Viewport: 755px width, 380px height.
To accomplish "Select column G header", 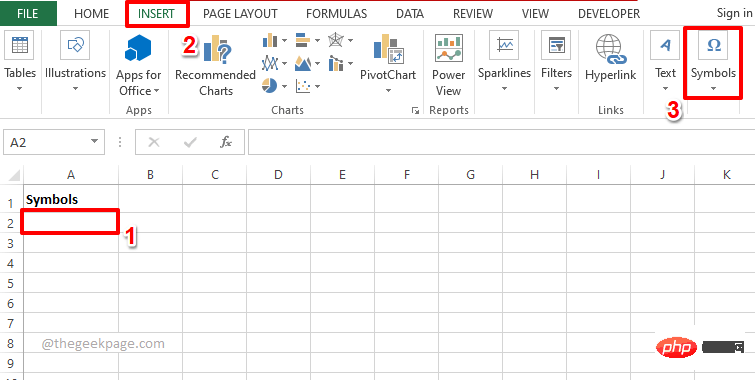I will coord(470,175).
